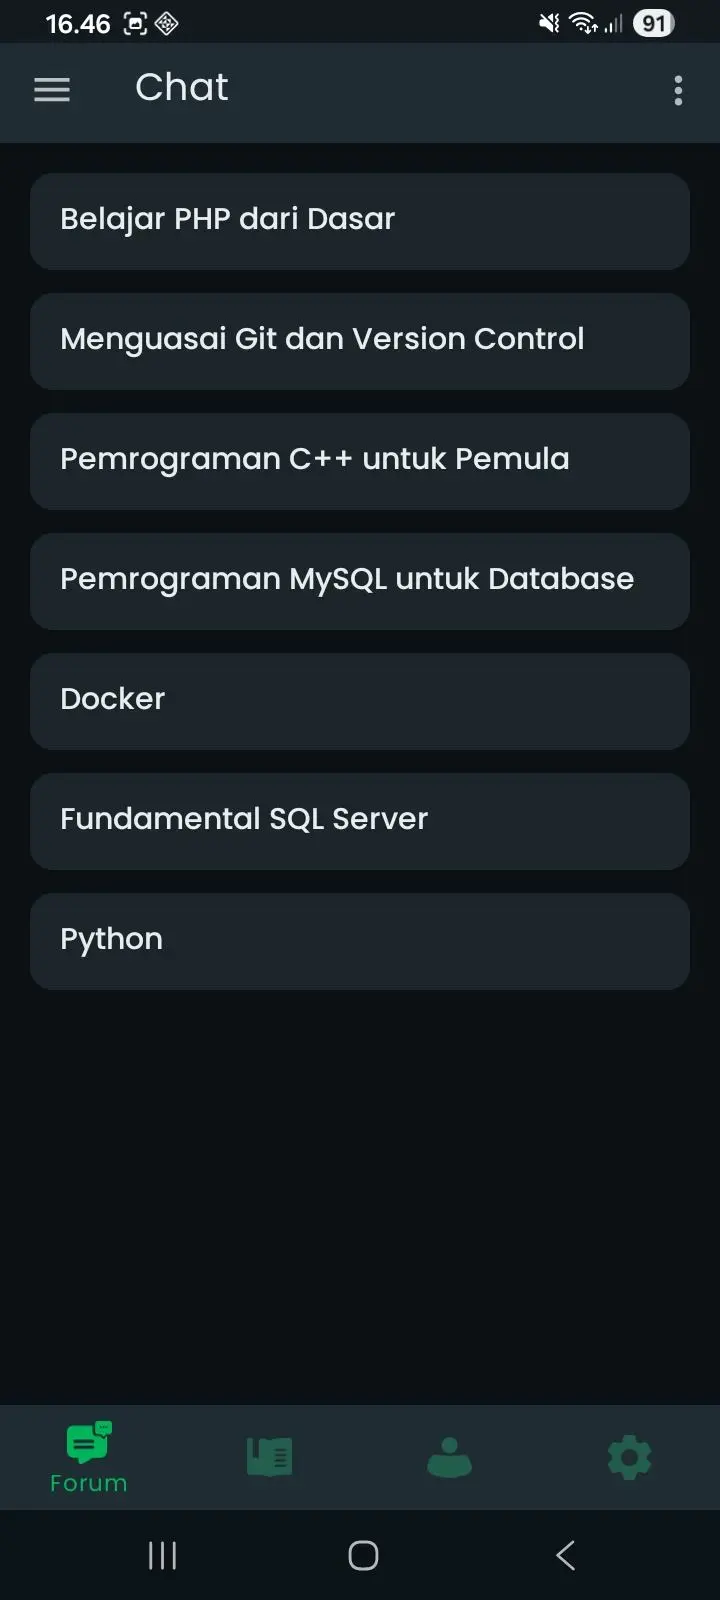Open the settings gear icon
The image size is (720, 1600).
[629, 1458]
